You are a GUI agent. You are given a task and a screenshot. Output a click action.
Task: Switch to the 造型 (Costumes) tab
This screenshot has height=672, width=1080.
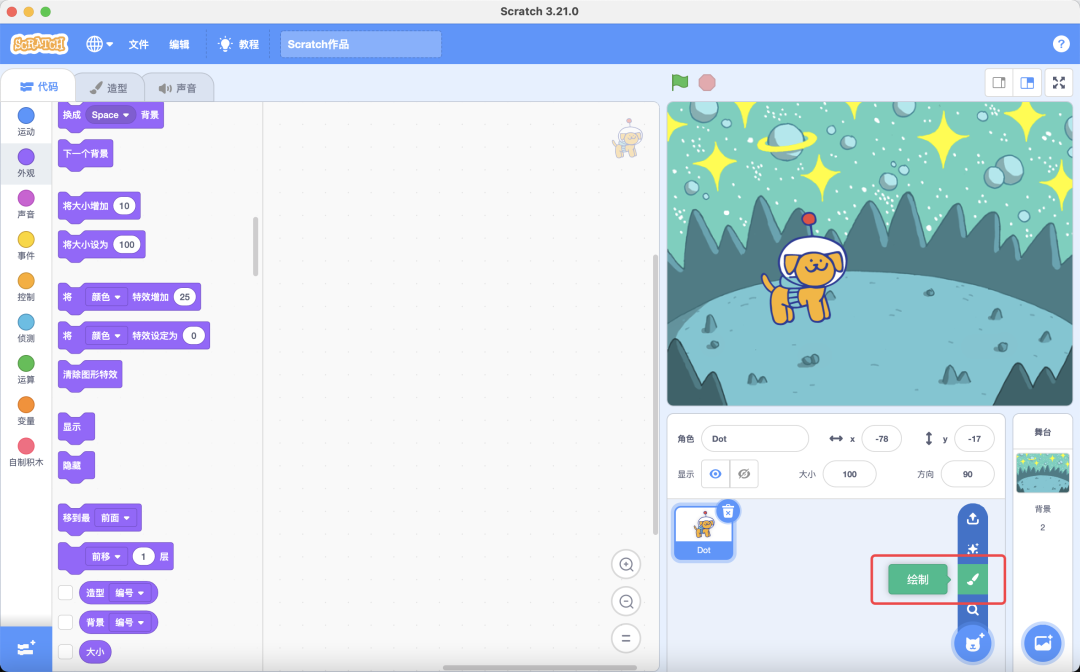(109, 87)
